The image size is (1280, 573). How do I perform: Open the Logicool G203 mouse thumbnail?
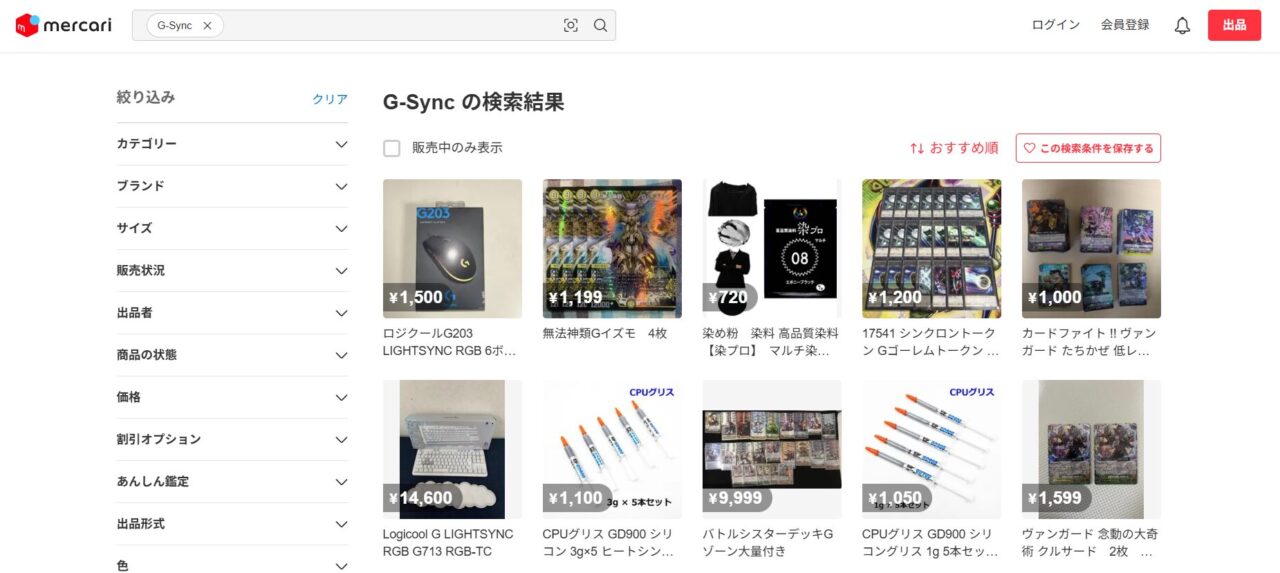(x=452, y=248)
